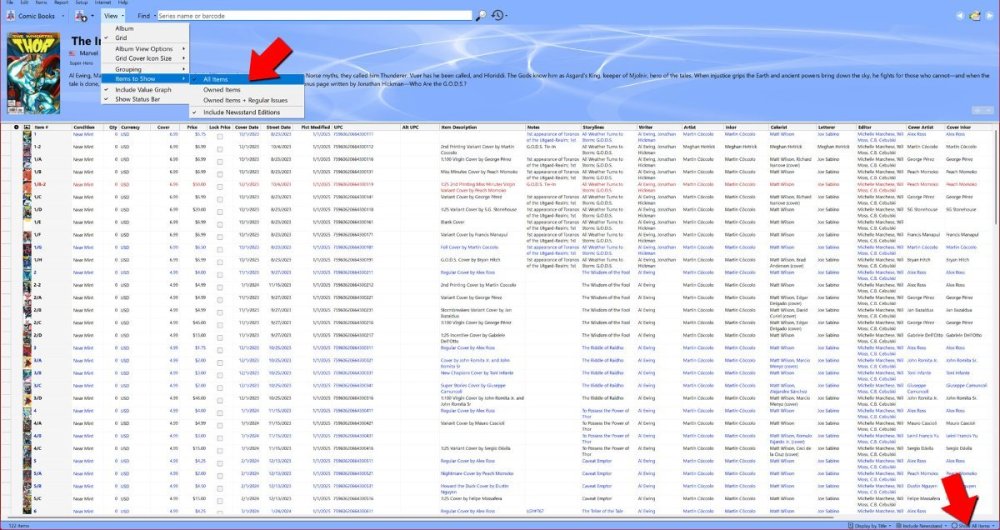Viewport: 1000px width, 530px height.
Task: Uncheck Show Status Bar option
Action: (x=137, y=99)
